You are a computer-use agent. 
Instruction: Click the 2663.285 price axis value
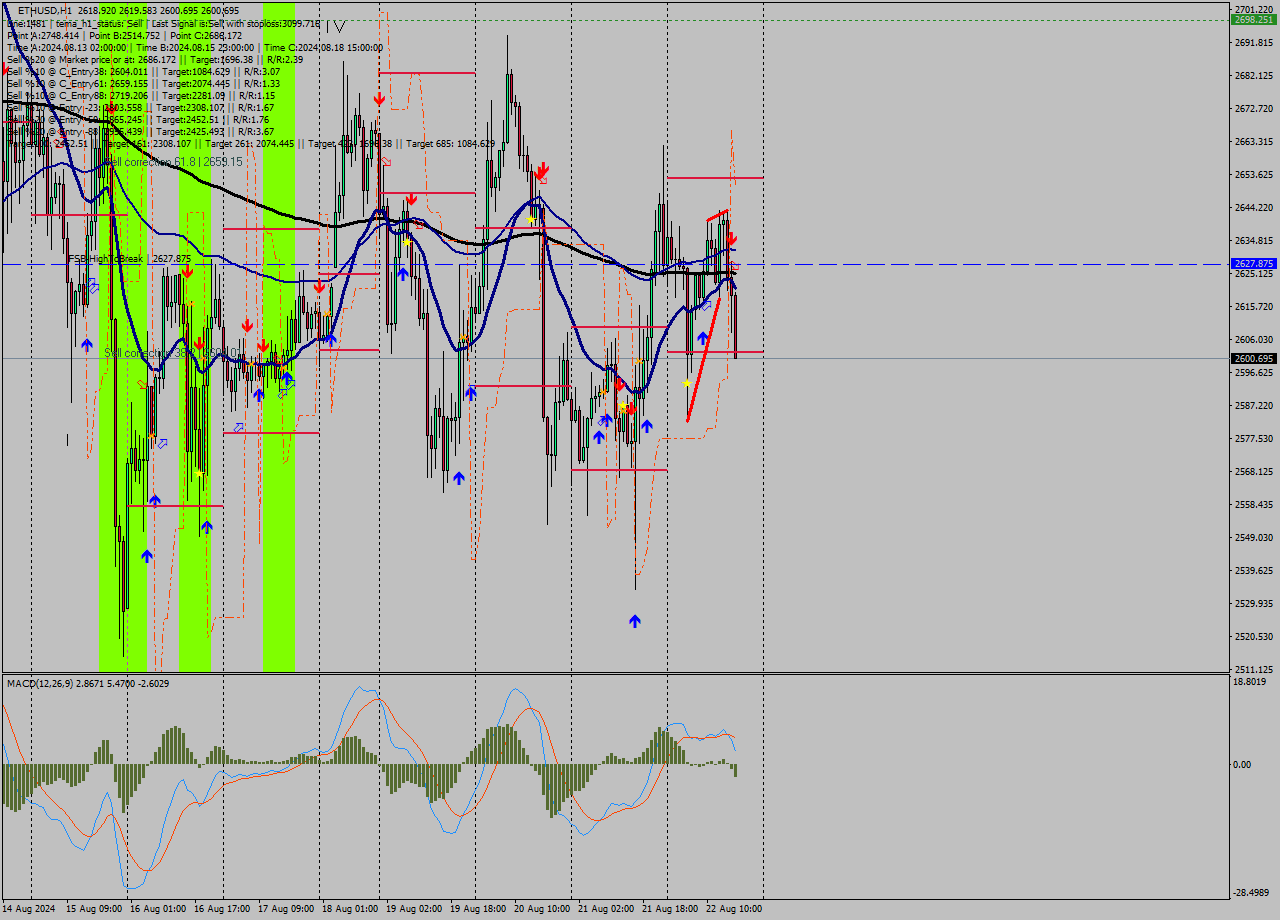click(1254, 141)
